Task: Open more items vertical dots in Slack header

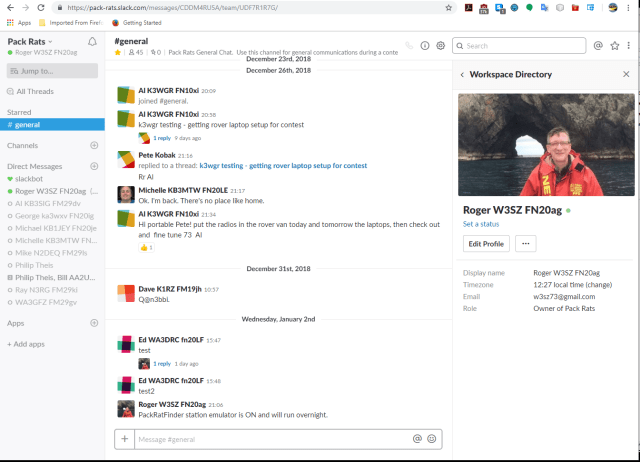Action: [x=629, y=46]
